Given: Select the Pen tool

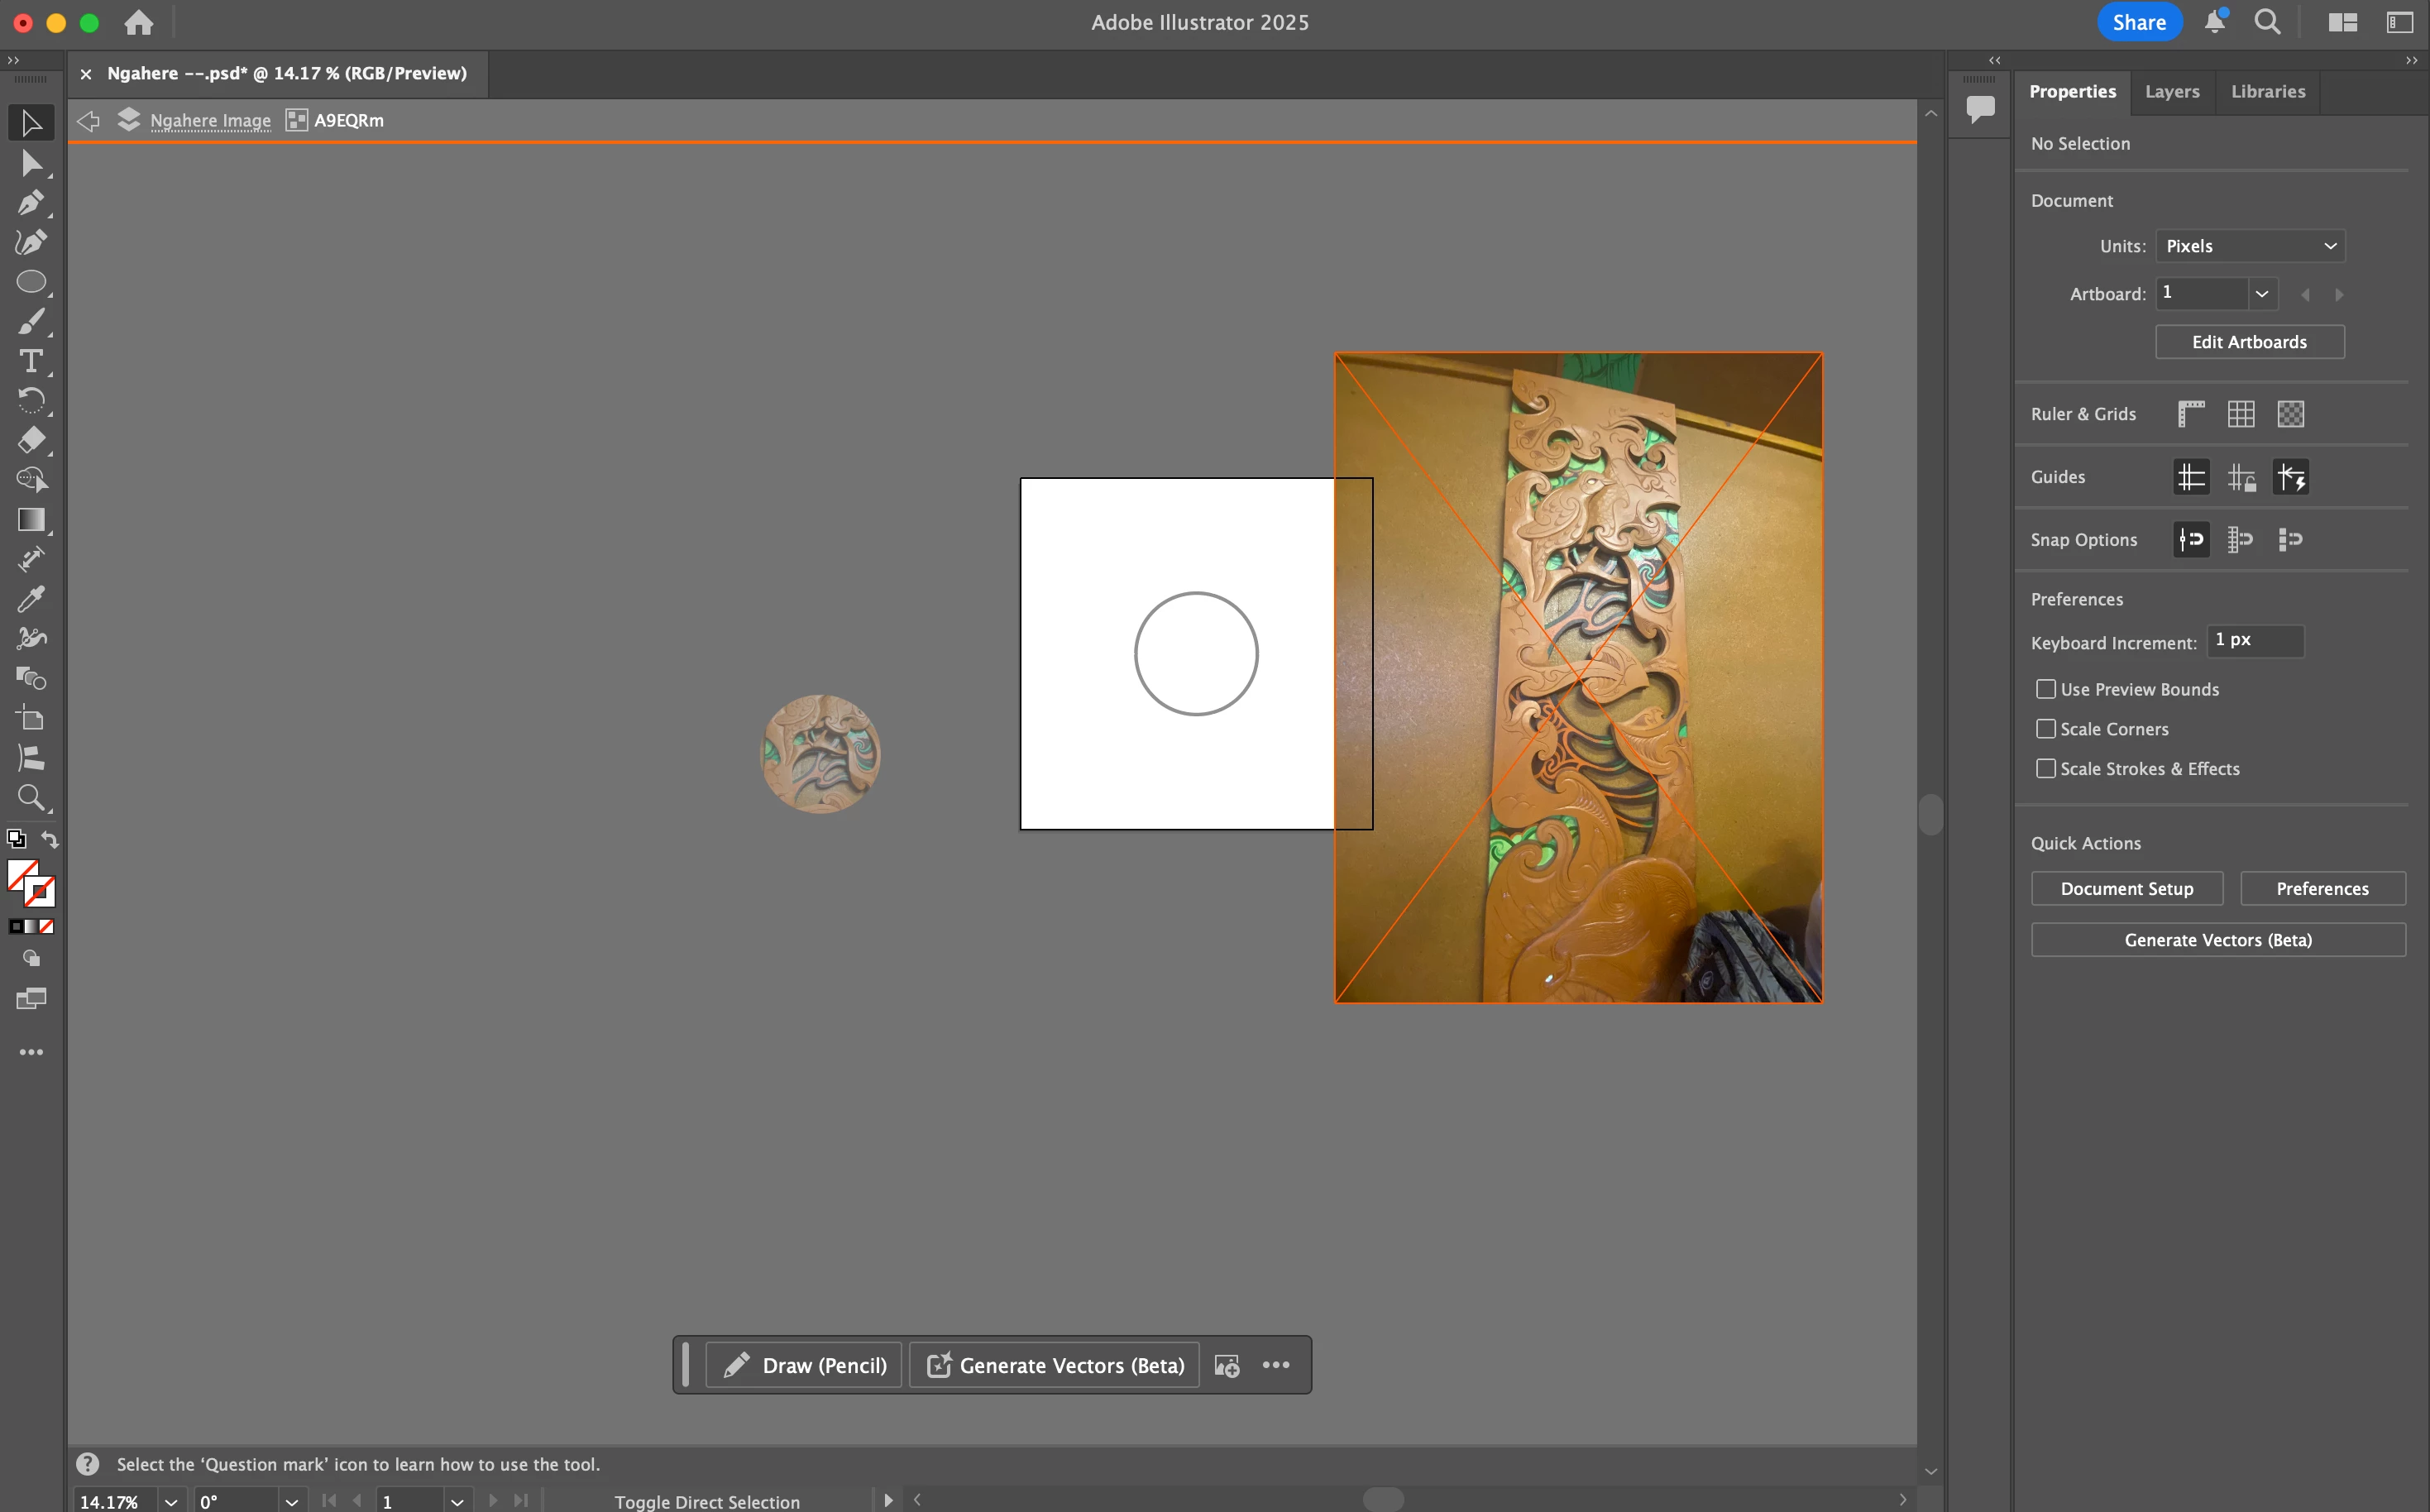Looking at the screenshot, I should [30, 203].
